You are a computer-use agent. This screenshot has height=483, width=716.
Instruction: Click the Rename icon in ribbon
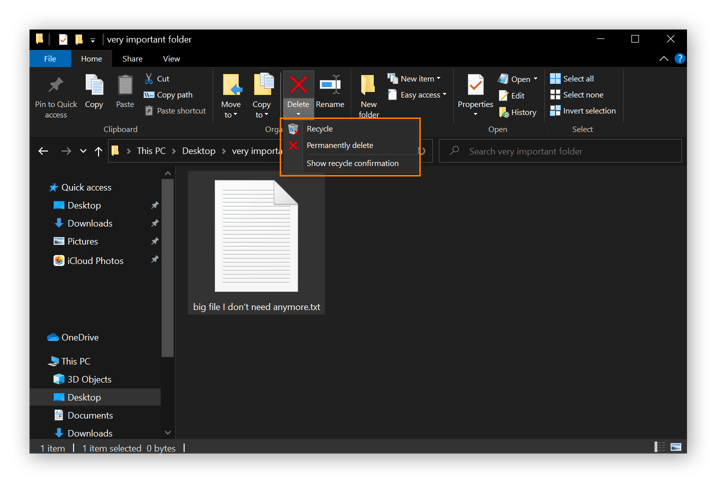click(x=330, y=85)
